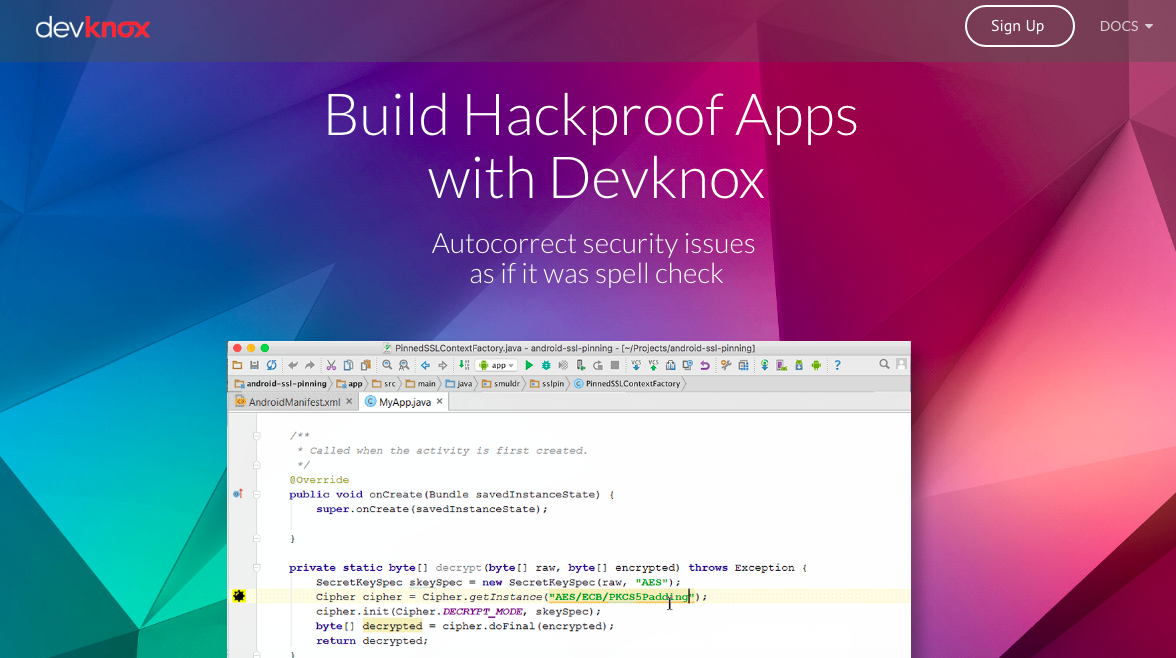Click the Redo arrow icon

(310, 365)
